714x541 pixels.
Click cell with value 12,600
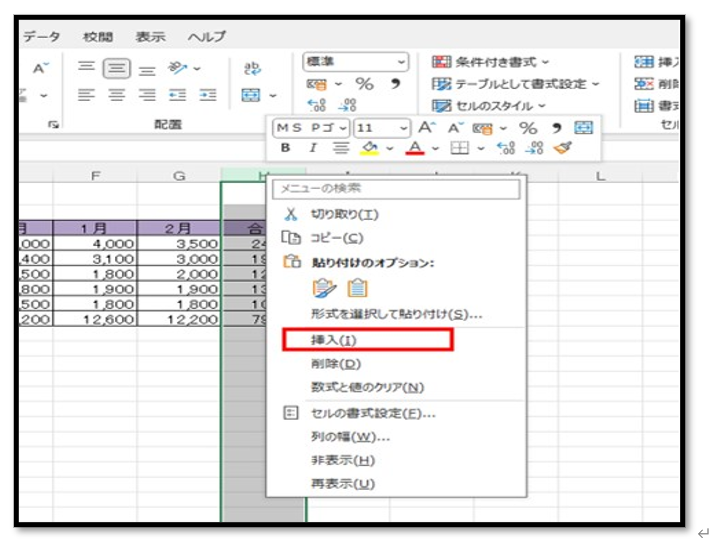(x=95, y=319)
